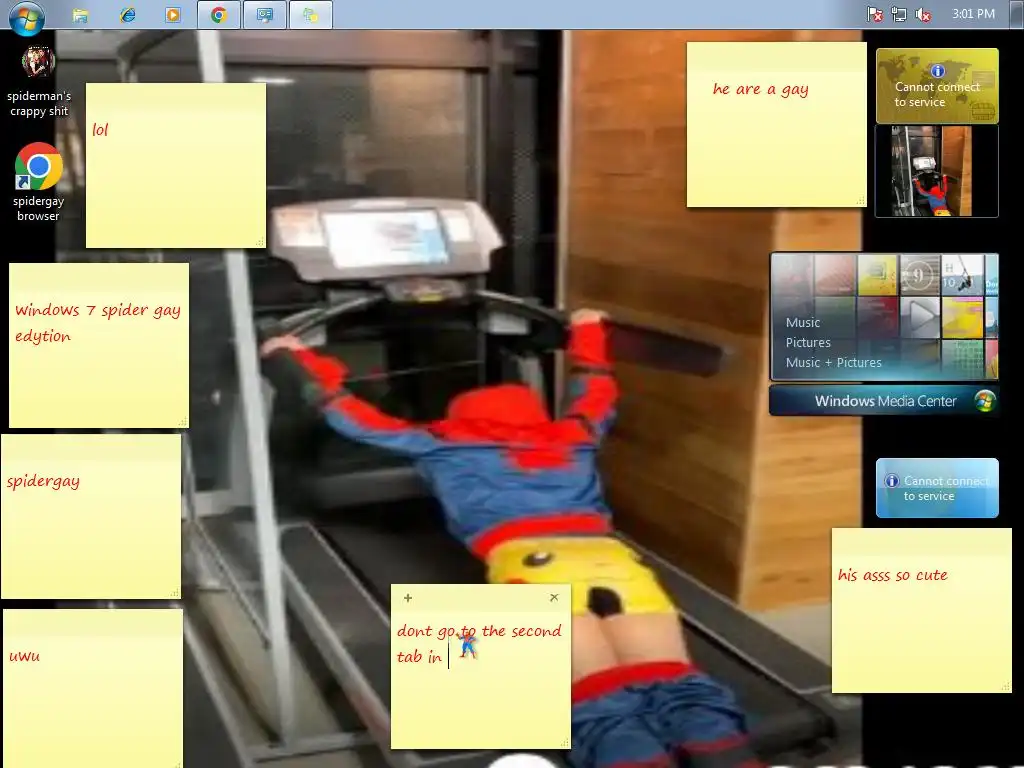The width and height of the screenshot is (1024, 768).
Task: Select the sticky note starting "Windows 7"
Action: (x=99, y=345)
